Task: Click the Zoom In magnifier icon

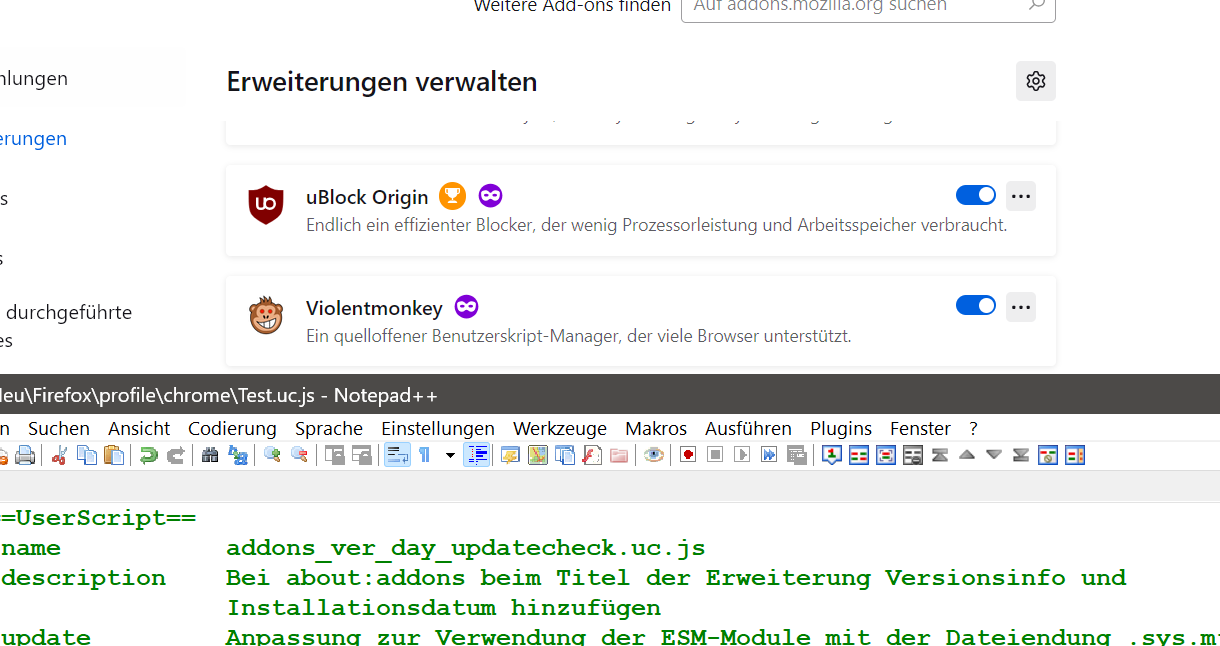Action: [272, 455]
